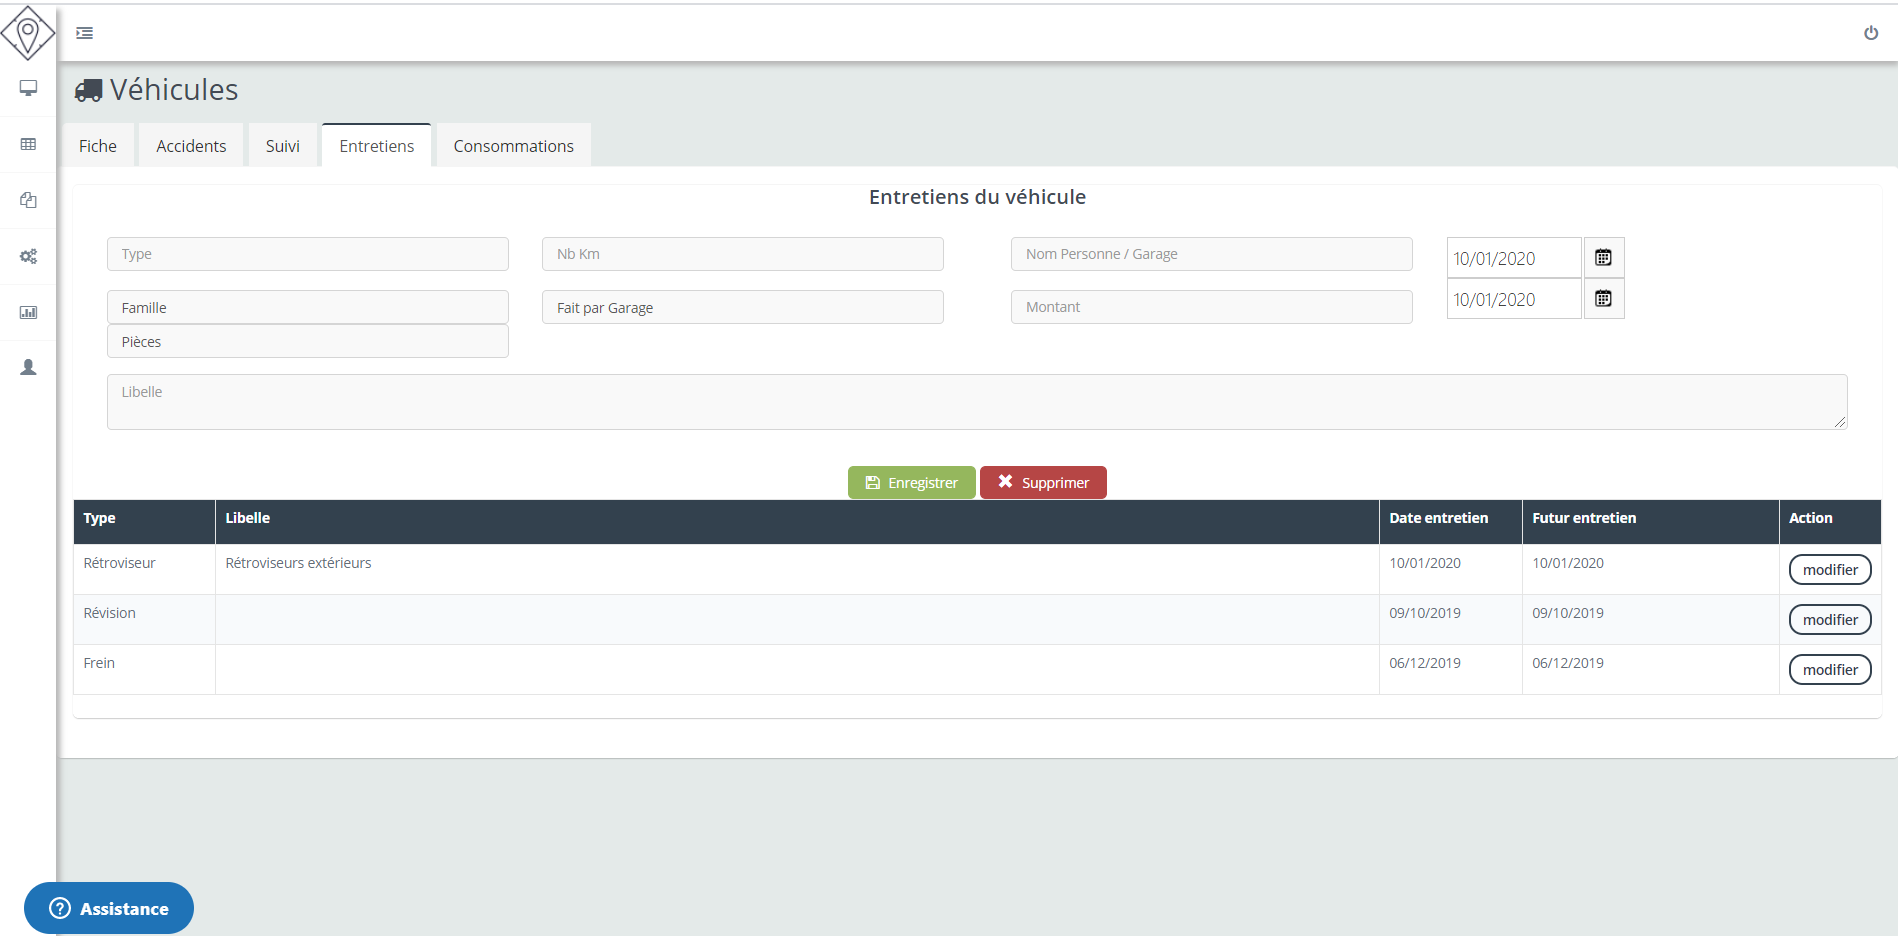The width and height of the screenshot is (1898, 936).
Task: Switch to the Consommations tab
Action: (513, 146)
